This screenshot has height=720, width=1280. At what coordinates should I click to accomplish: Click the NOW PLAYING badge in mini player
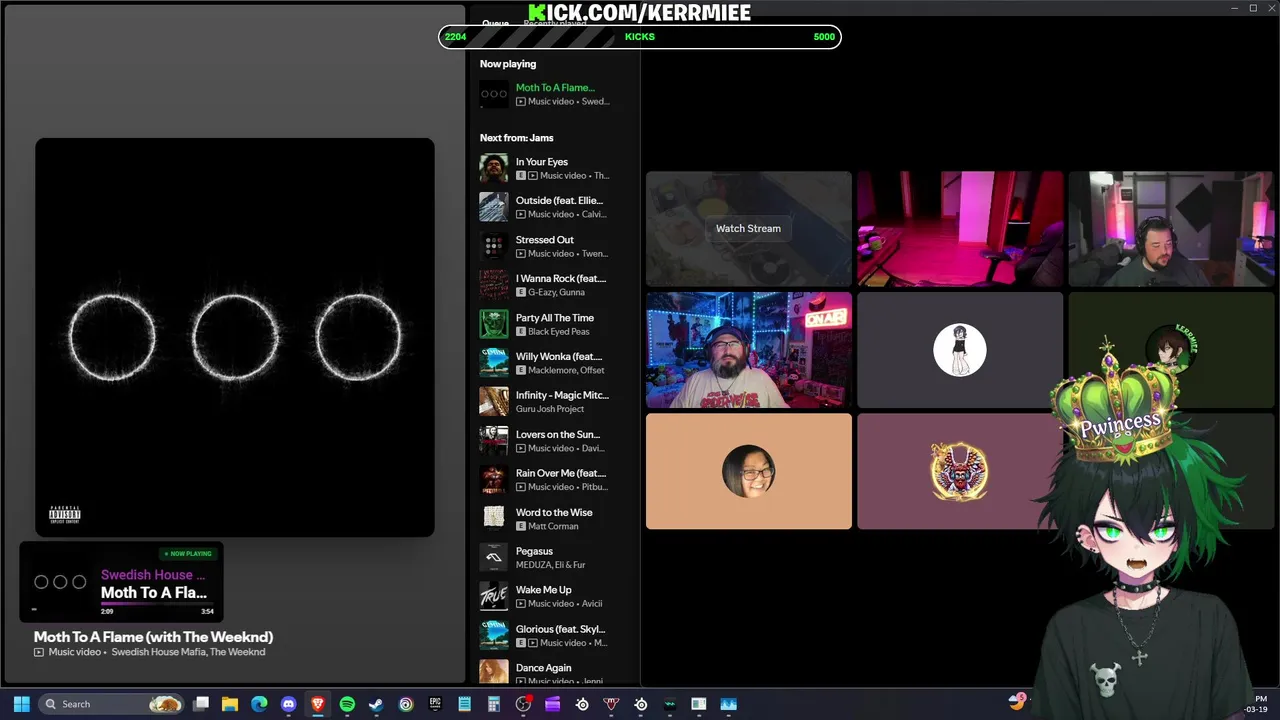coord(188,553)
